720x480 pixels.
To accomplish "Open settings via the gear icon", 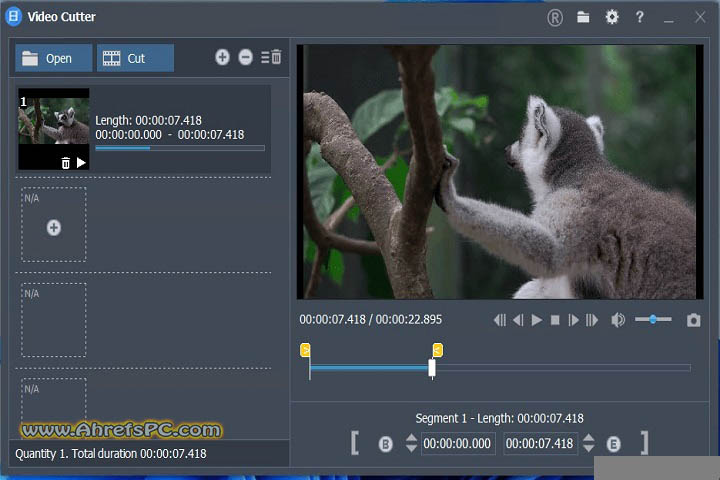I will pyautogui.click(x=612, y=17).
